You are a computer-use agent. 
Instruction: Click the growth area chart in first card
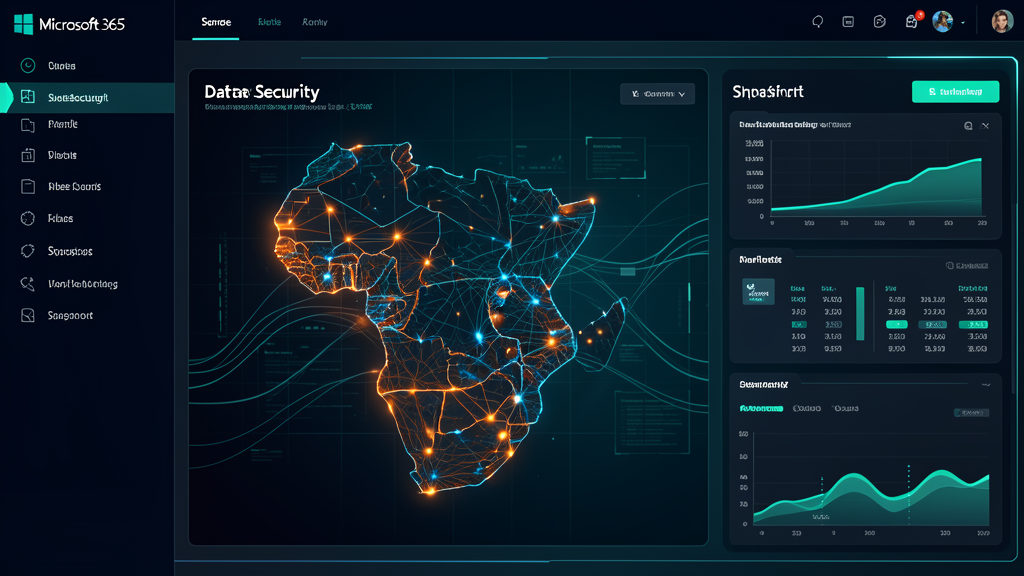tap(876, 186)
